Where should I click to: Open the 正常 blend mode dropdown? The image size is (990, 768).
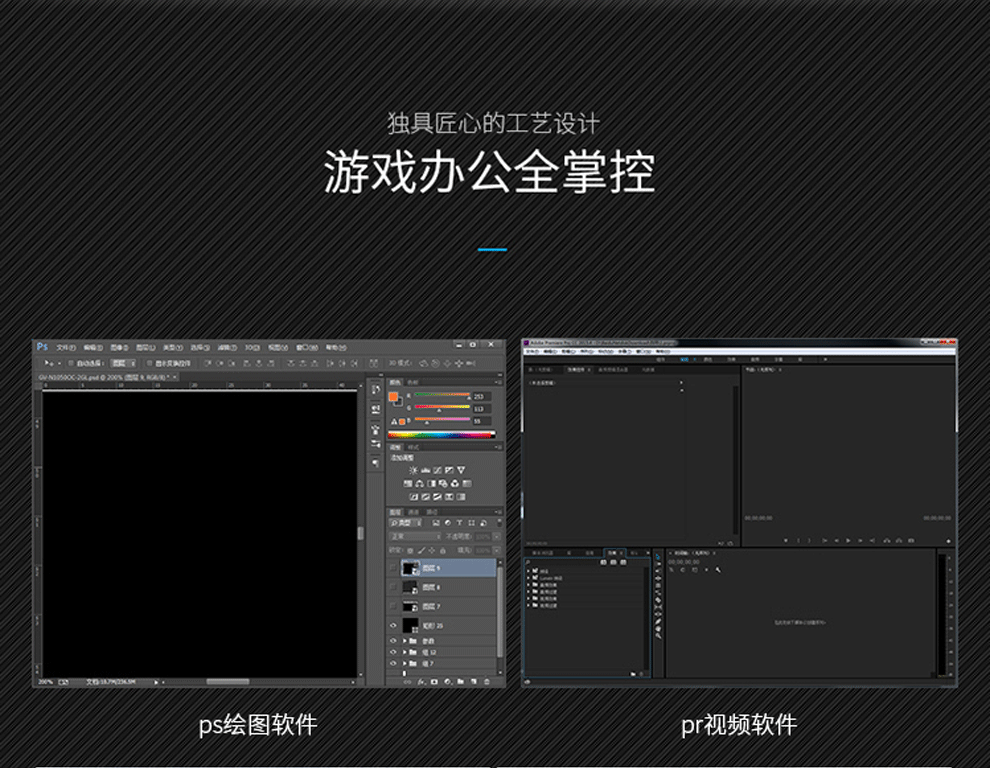tap(415, 536)
